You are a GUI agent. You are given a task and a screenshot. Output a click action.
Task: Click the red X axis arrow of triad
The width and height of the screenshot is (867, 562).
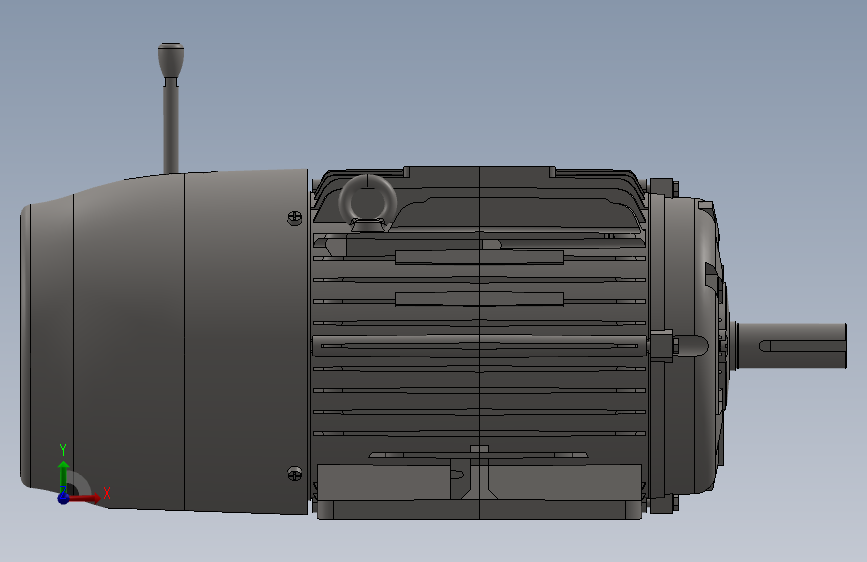[85, 498]
